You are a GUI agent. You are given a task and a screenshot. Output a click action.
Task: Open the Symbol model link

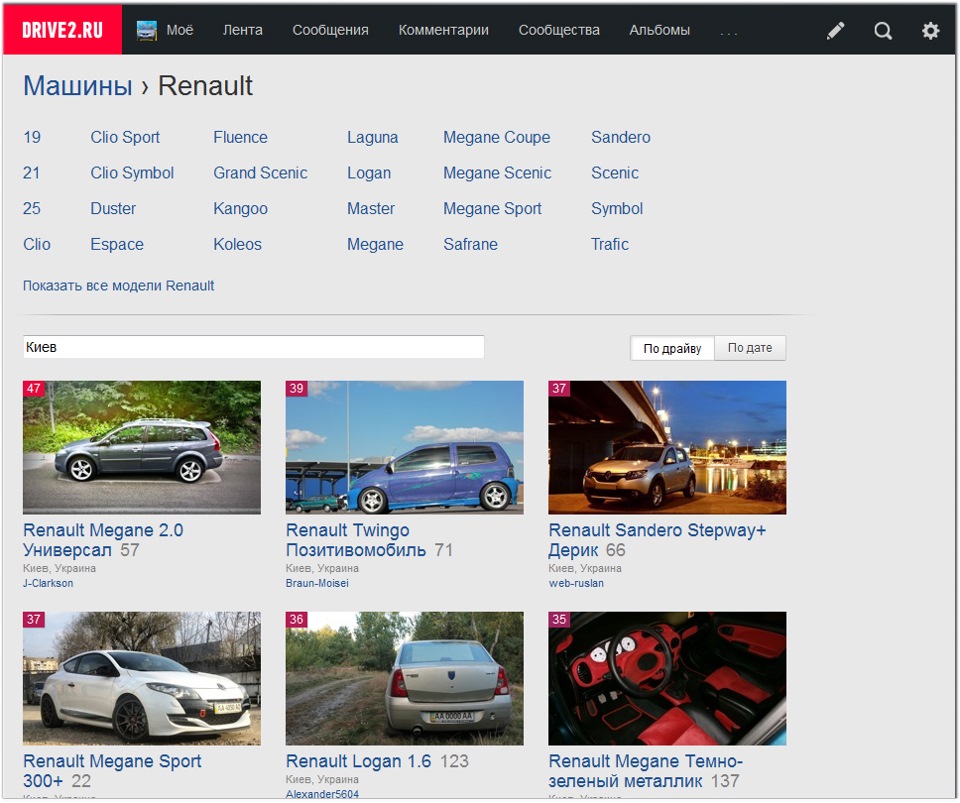[617, 208]
